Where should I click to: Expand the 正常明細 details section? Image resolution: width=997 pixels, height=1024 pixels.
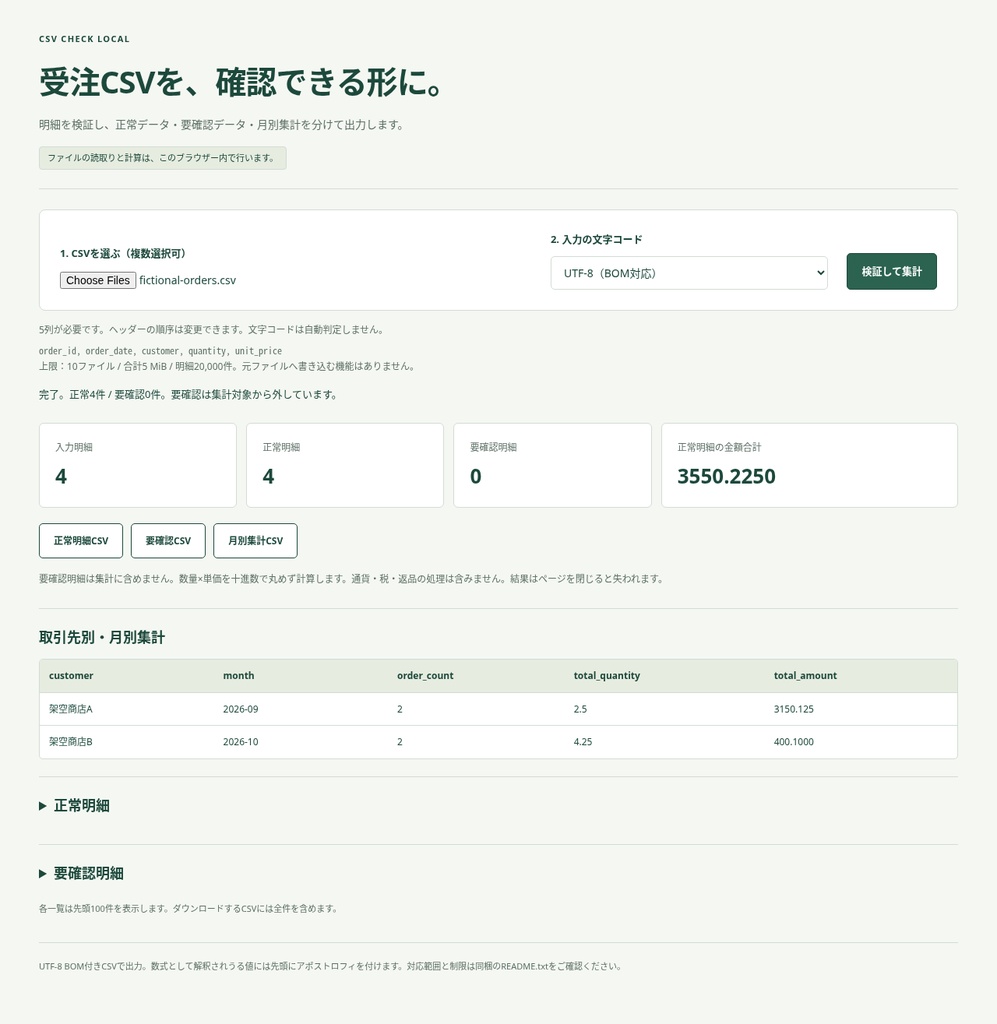click(74, 805)
